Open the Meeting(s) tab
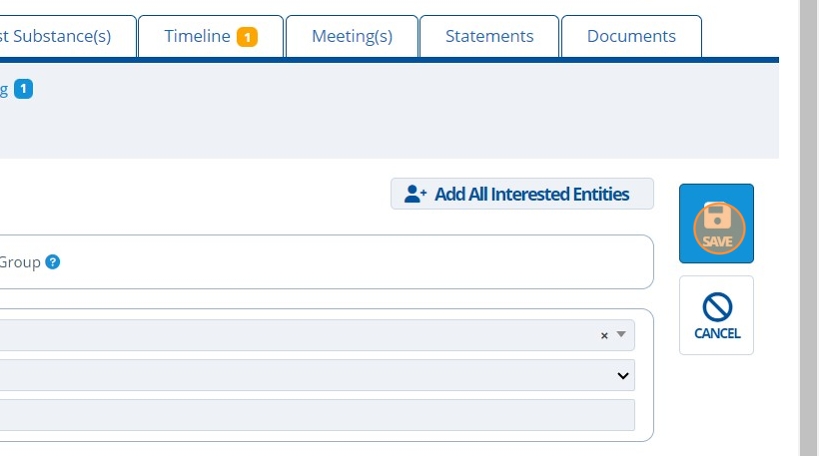Screen dimensions: 819x456 click(x=352, y=37)
